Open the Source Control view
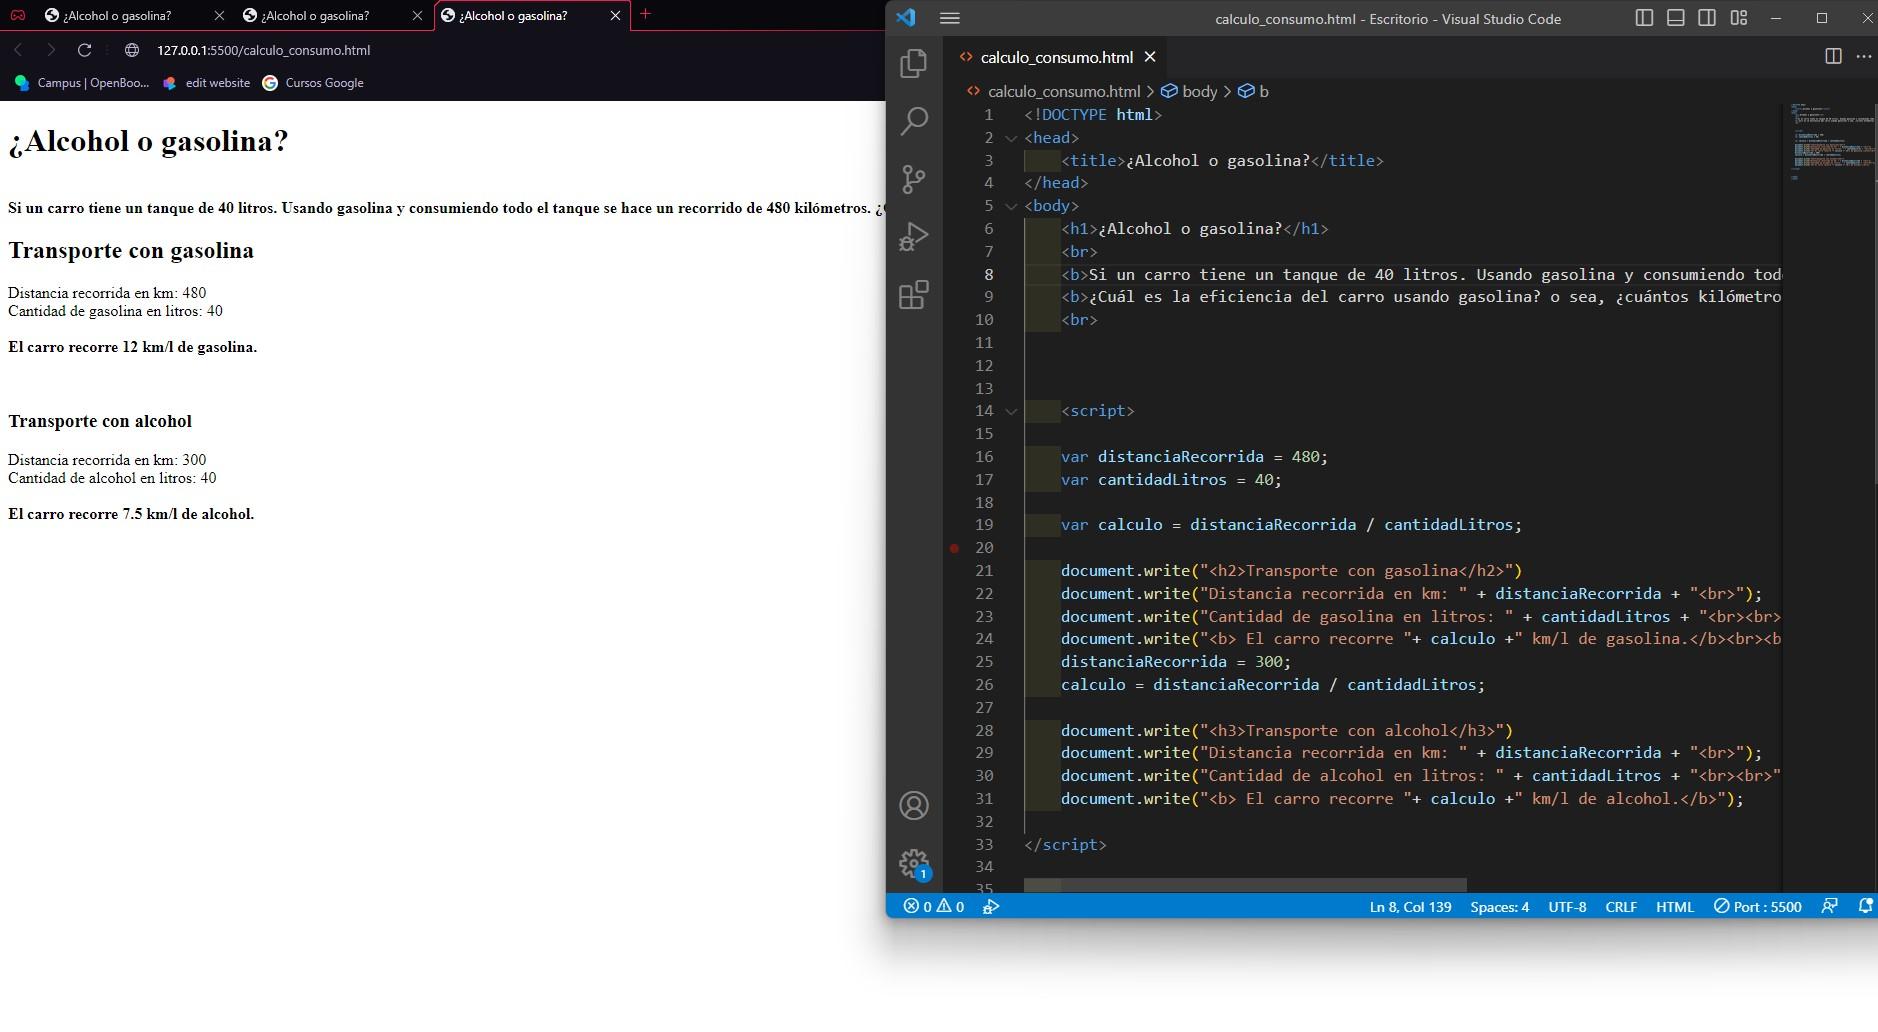 [x=913, y=179]
